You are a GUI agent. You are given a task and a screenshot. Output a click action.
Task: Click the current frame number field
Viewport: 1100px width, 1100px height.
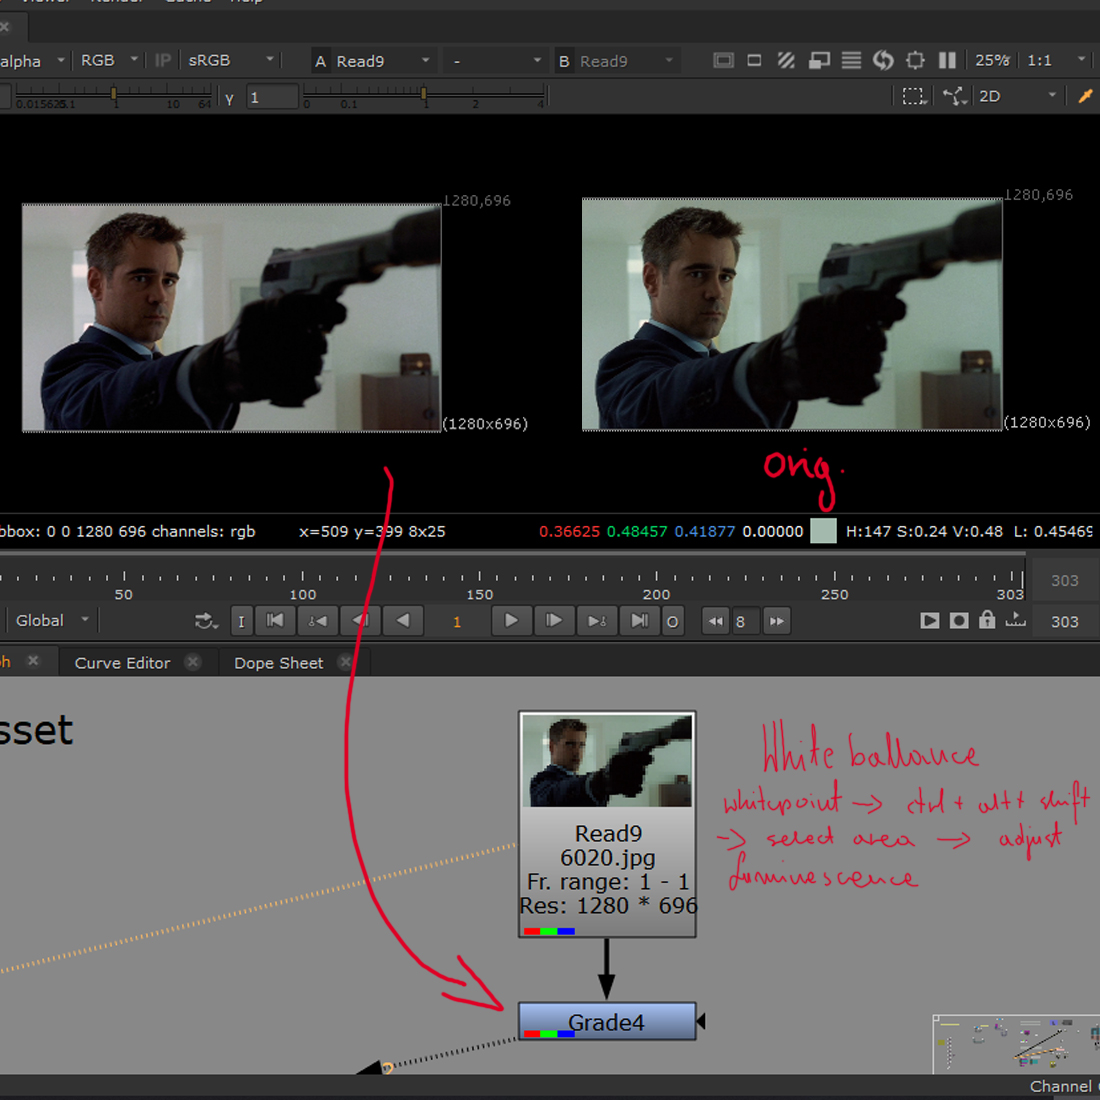457,622
